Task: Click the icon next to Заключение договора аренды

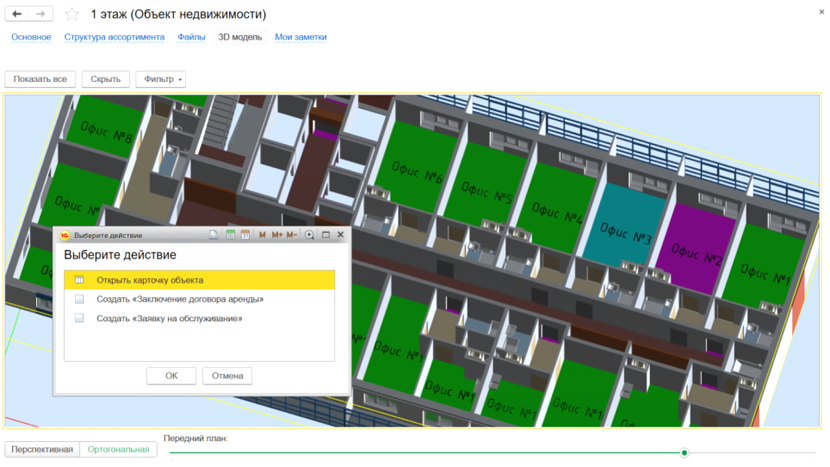Action: click(x=79, y=299)
